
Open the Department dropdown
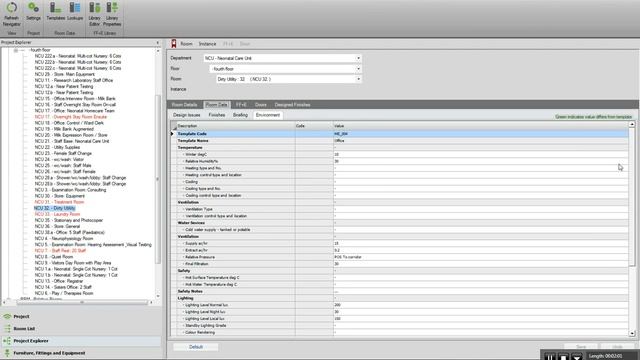click(358, 58)
